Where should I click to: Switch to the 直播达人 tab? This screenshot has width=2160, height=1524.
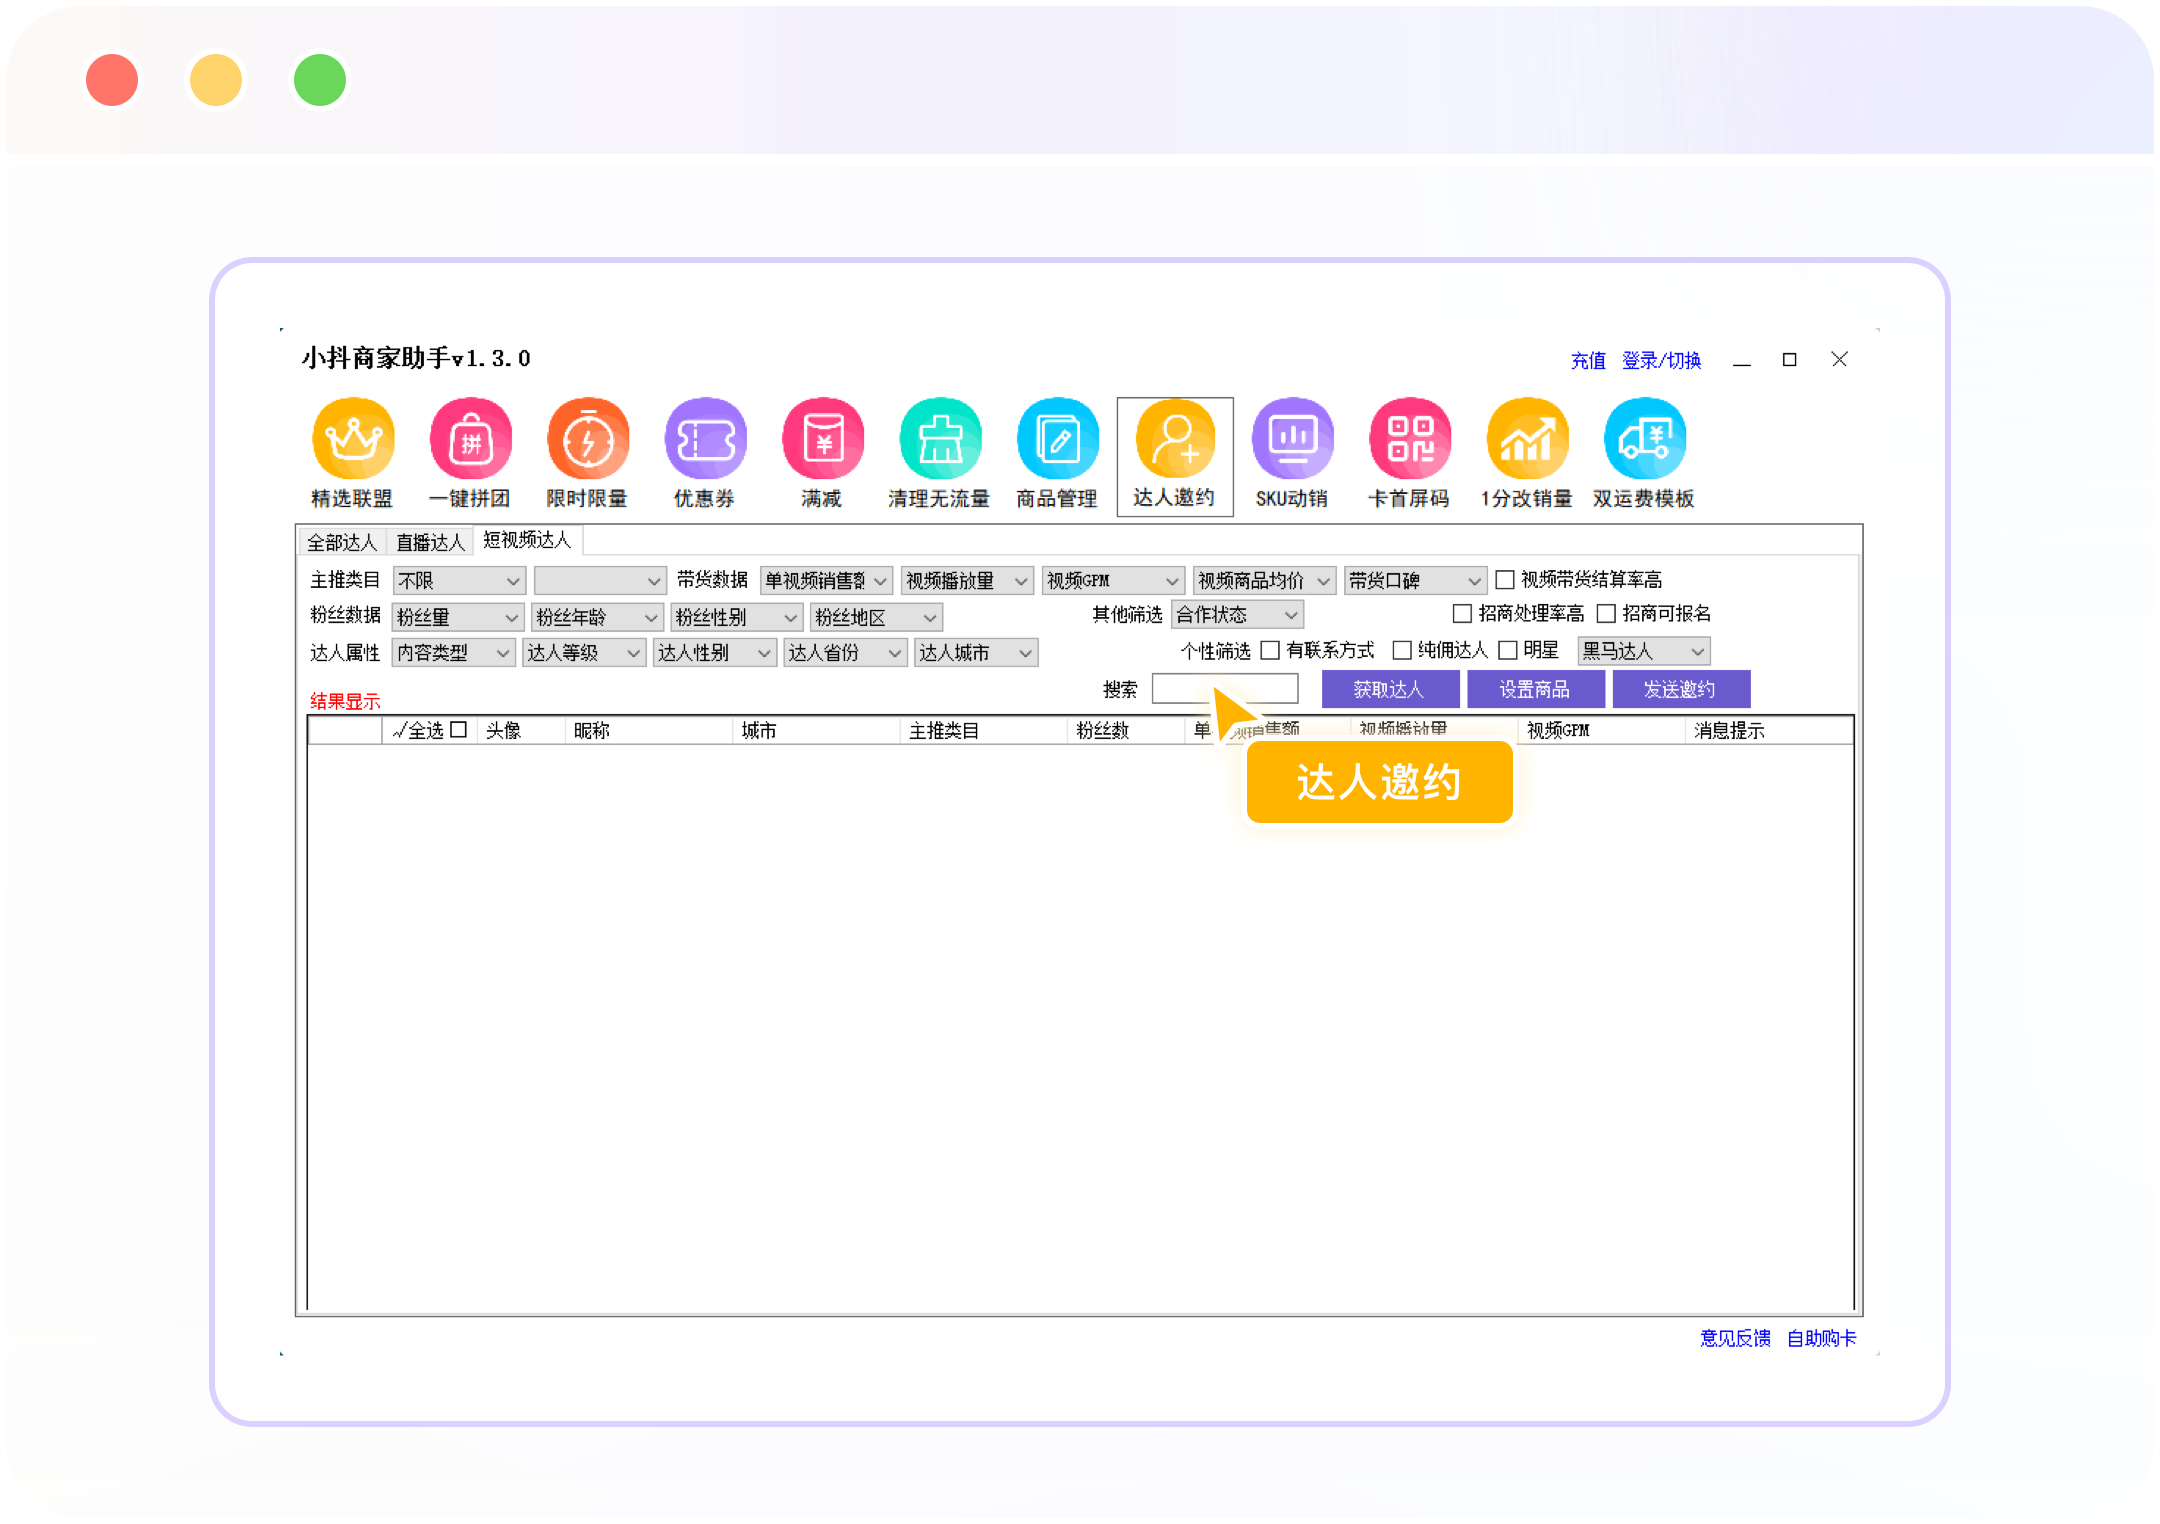tap(430, 542)
